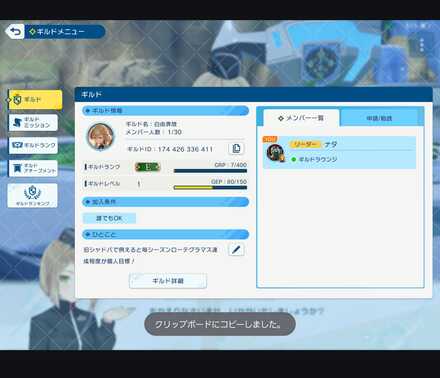Select the ギルド sidebar menu item
Image resolution: width=440 pixels, height=378 pixels.
click(x=35, y=99)
